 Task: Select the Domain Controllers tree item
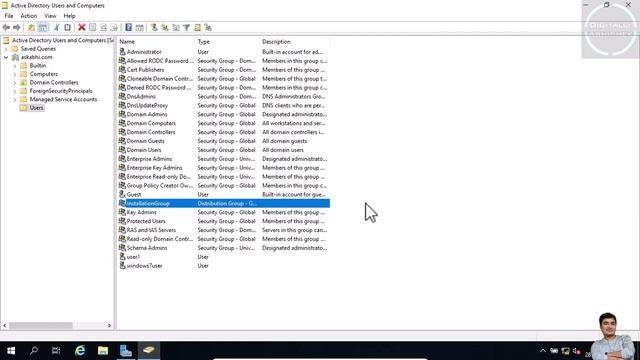(x=53, y=82)
